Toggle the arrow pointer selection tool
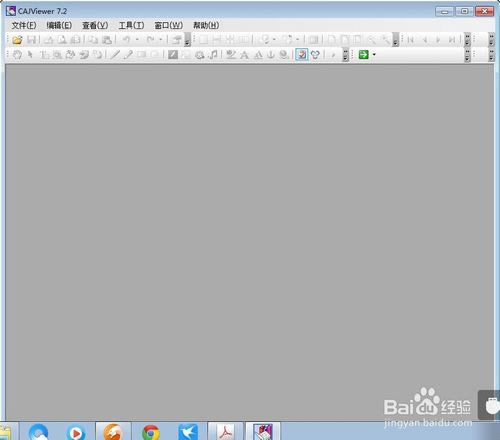 point(30,54)
